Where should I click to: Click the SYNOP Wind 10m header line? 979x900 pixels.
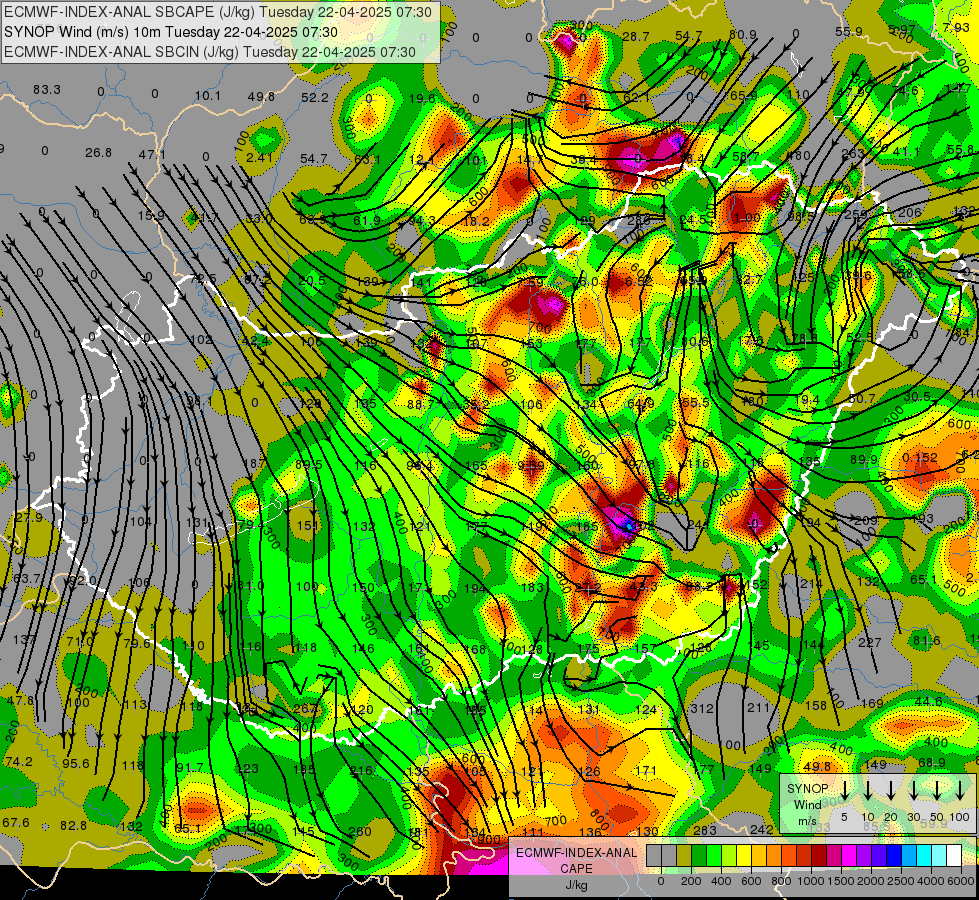coord(170,32)
